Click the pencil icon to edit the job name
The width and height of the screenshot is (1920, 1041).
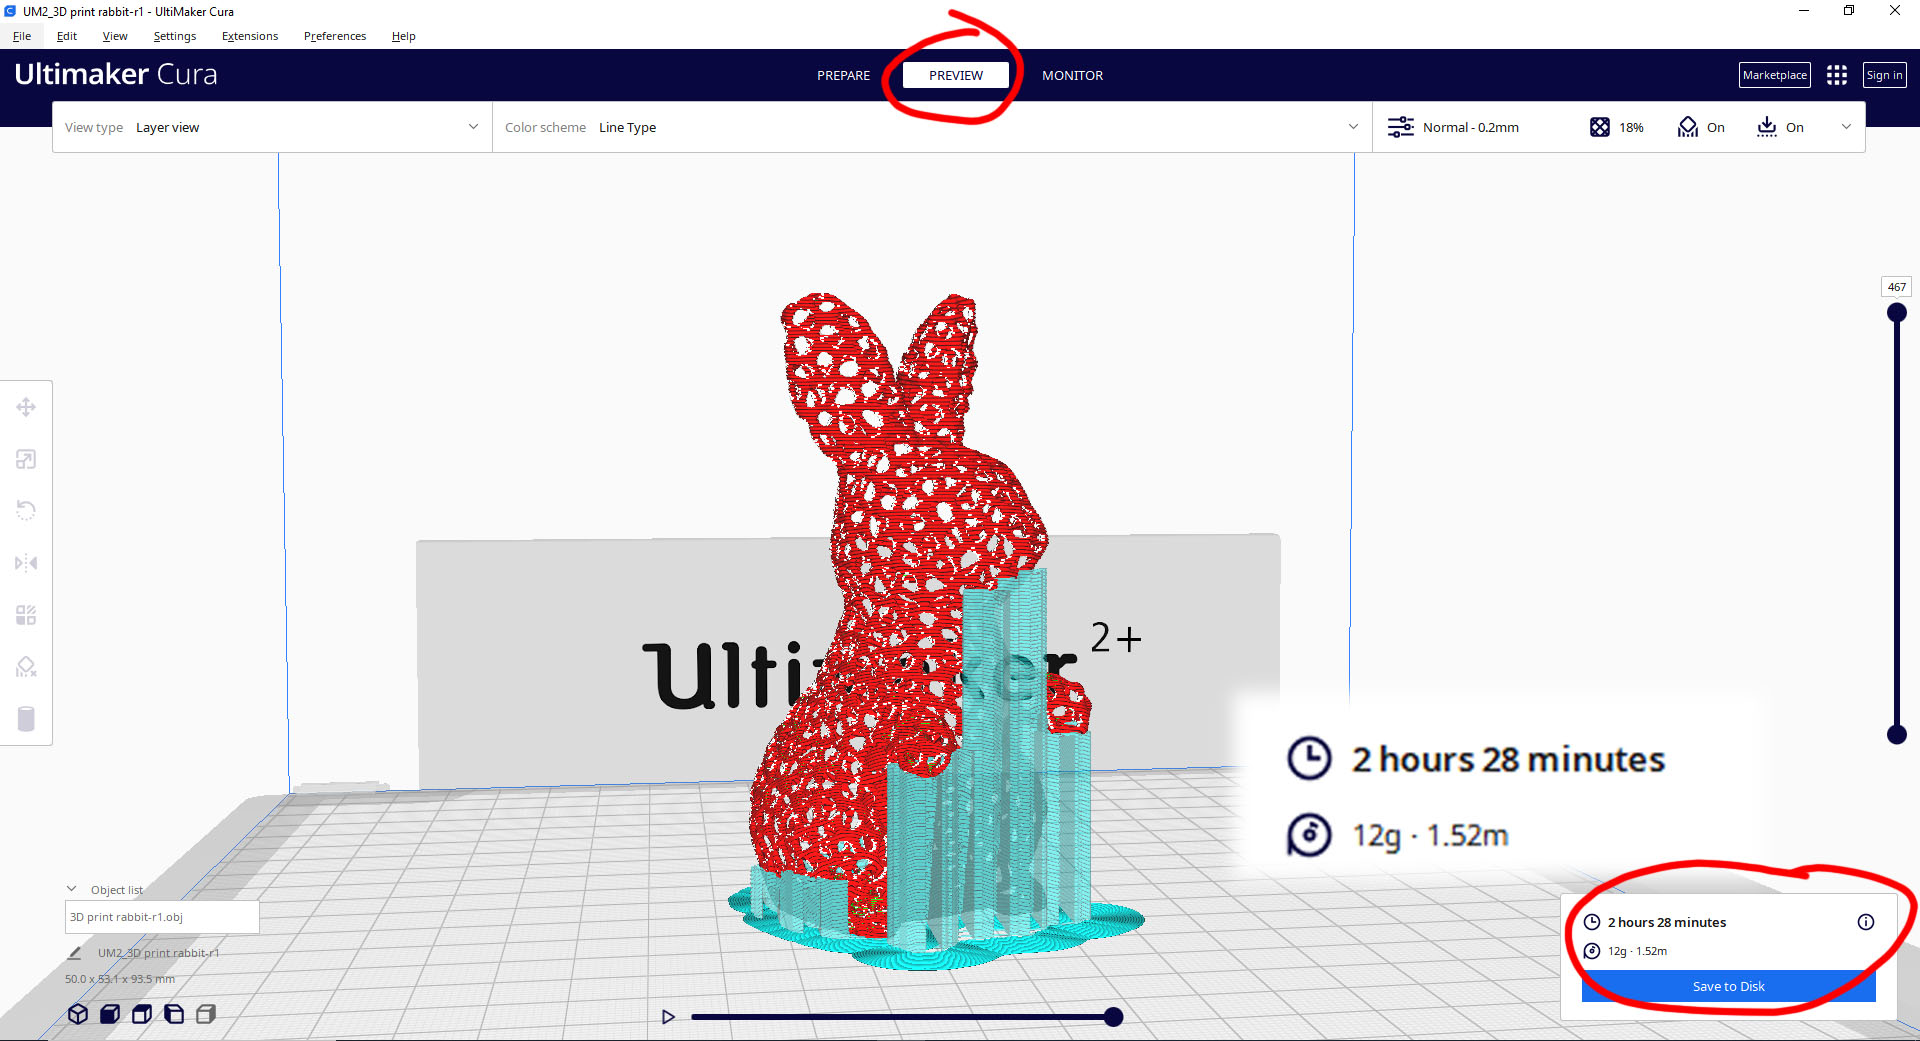point(75,953)
